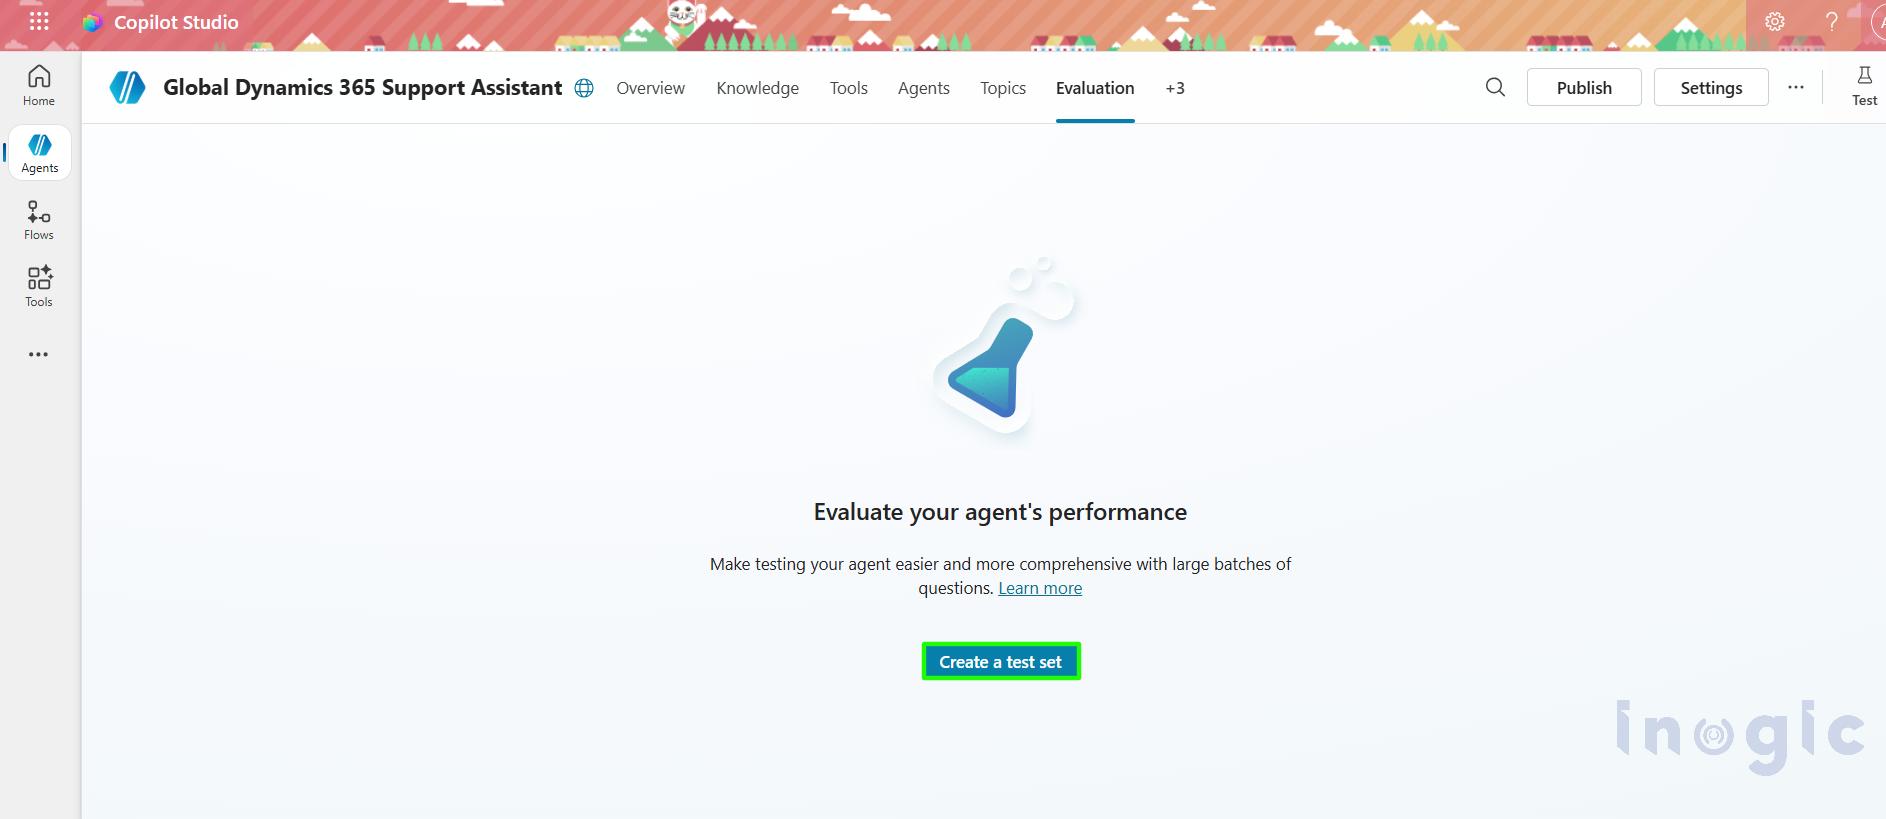
Task: Go to Home in sidebar
Action: [39, 86]
